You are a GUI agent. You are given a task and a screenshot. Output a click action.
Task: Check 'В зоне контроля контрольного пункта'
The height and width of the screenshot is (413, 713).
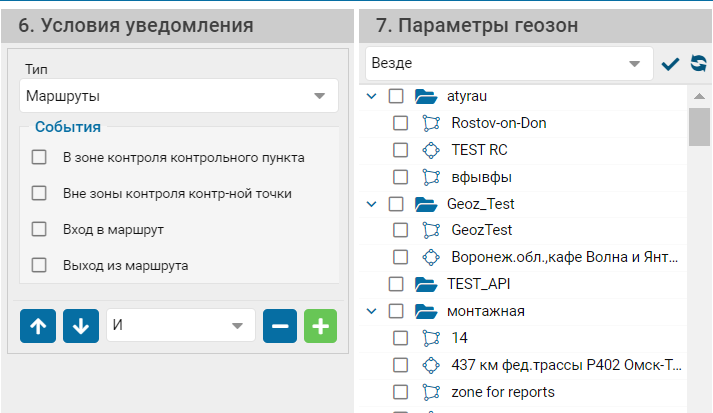tap(39, 157)
